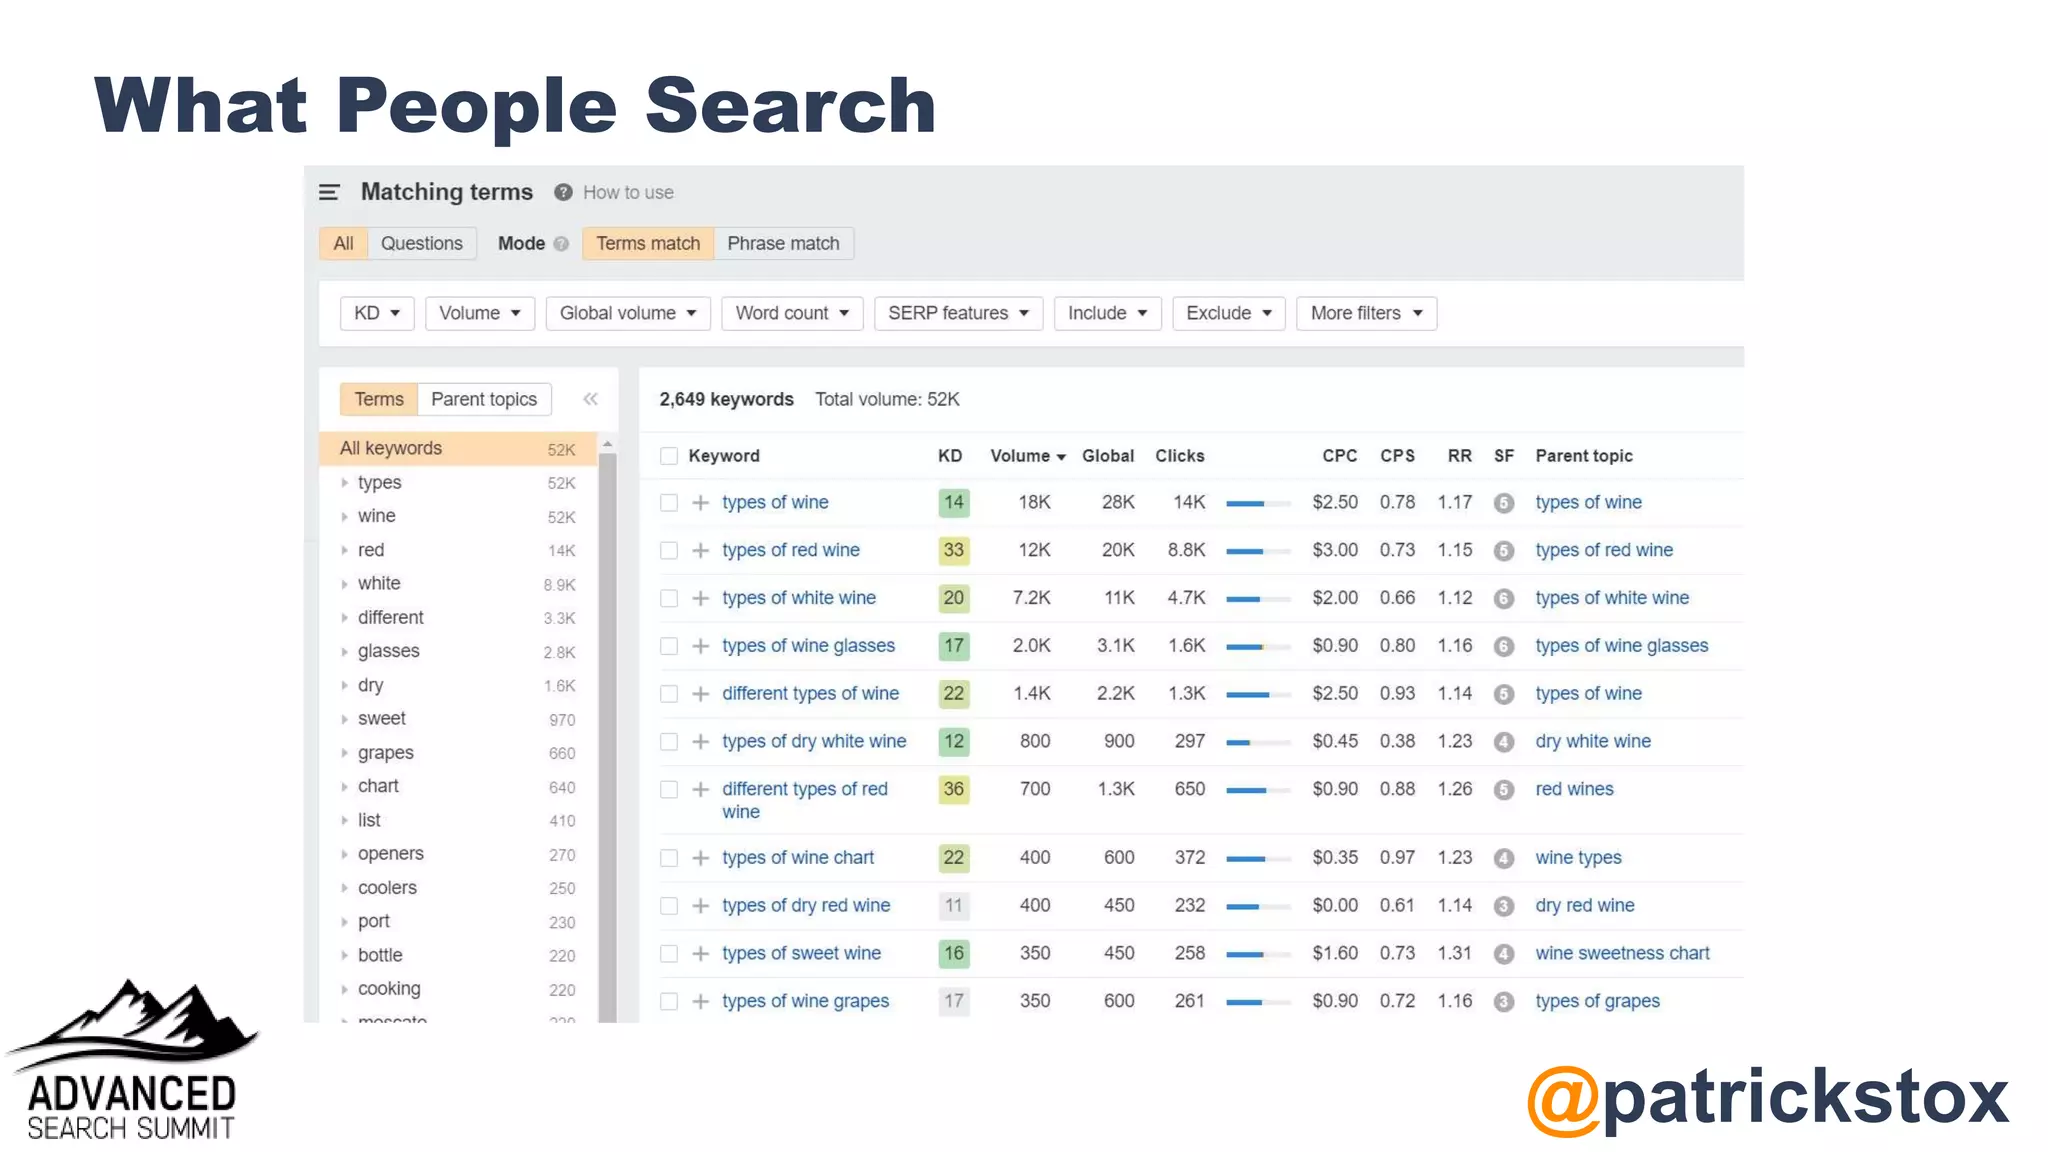Check the 'types of red wine' row checkbox
The image size is (2048, 1152).
point(669,551)
